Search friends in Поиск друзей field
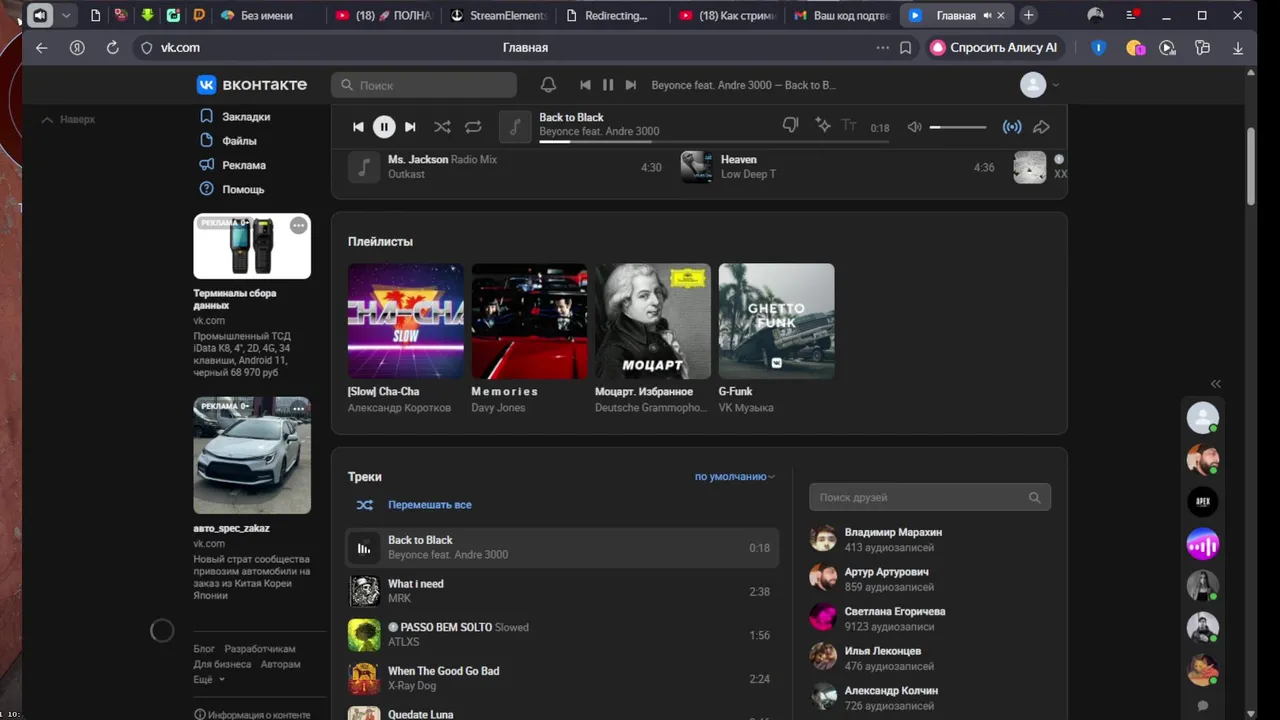This screenshot has width=1280, height=720. pyautogui.click(x=930, y=497)
